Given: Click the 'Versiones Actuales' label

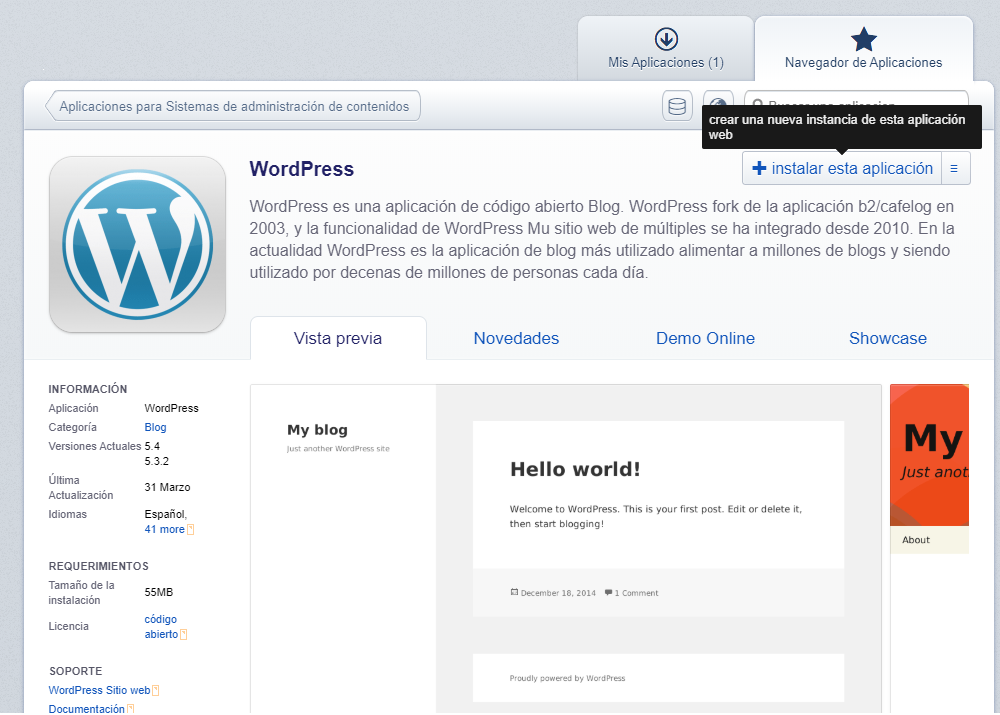Looking at the screenshot, I should pyautogui.click(x=95, y=446).
